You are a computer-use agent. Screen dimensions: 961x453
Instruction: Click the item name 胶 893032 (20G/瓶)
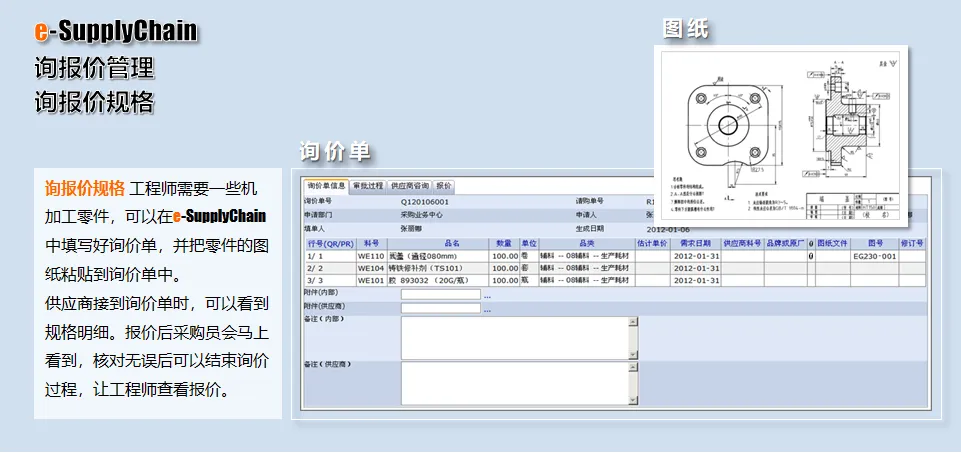(428, 281)
